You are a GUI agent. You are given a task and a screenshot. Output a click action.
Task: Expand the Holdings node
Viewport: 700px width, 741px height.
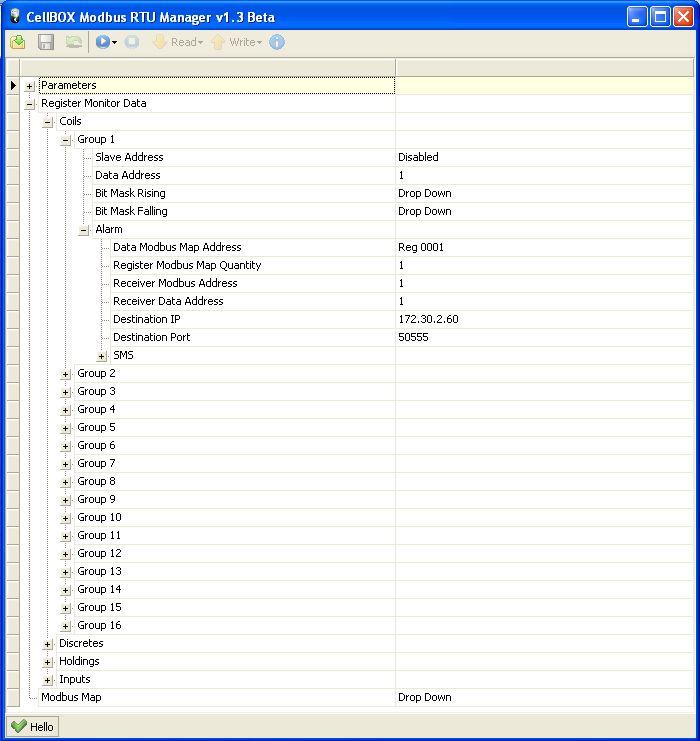[47, 662]
